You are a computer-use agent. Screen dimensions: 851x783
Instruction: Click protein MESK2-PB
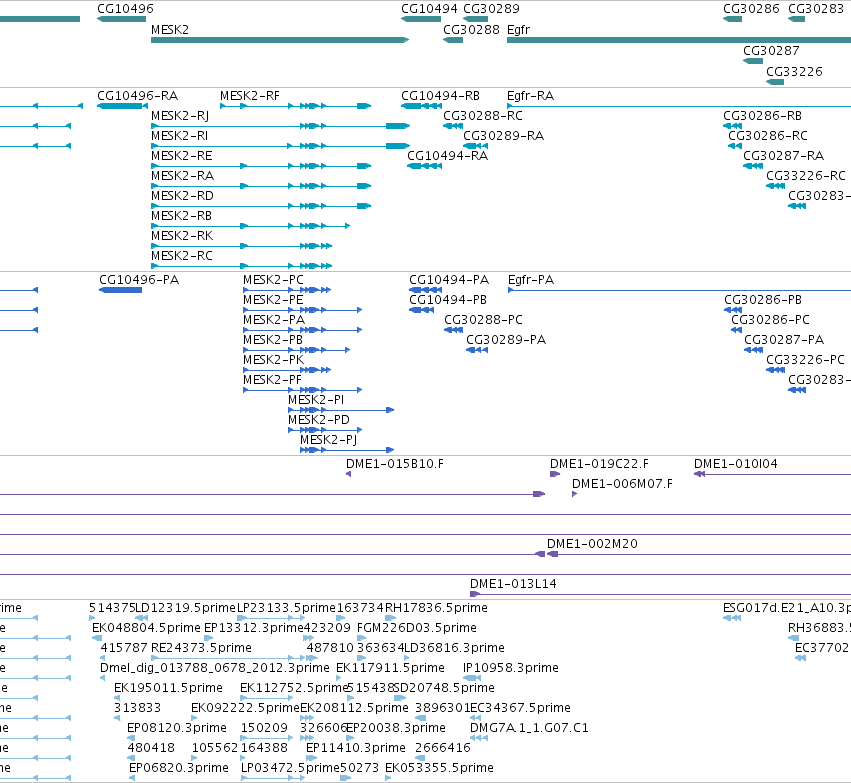[x=272, y=340]
